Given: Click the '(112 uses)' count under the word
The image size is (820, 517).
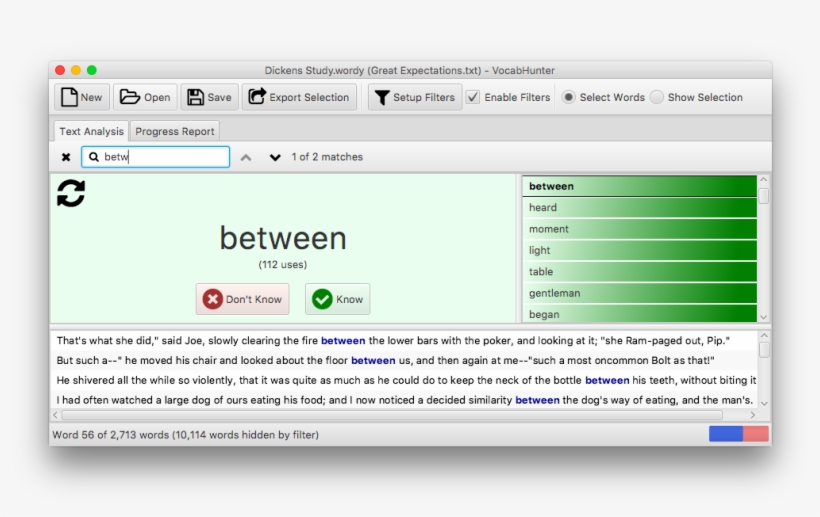Looking at the screenshot, I should 282,265.
